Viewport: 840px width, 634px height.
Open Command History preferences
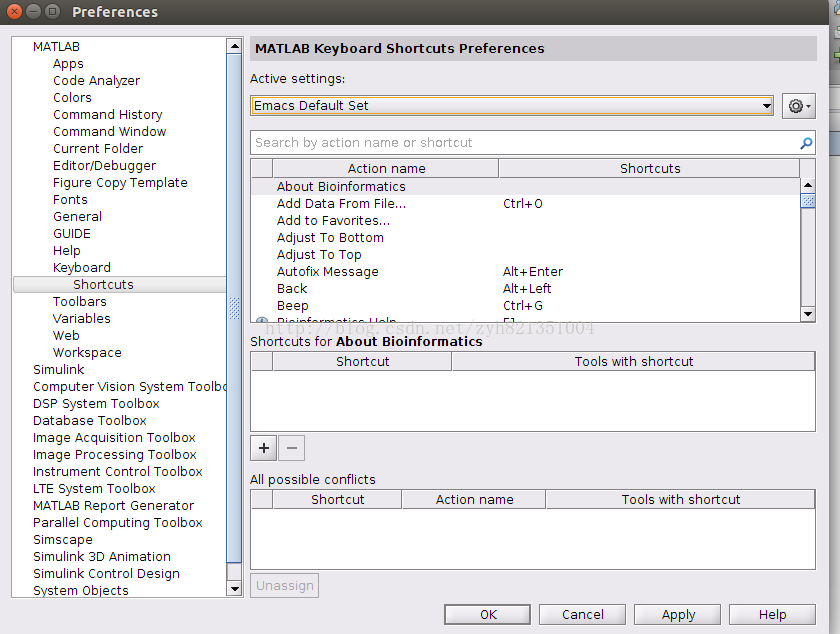point(108,115)
